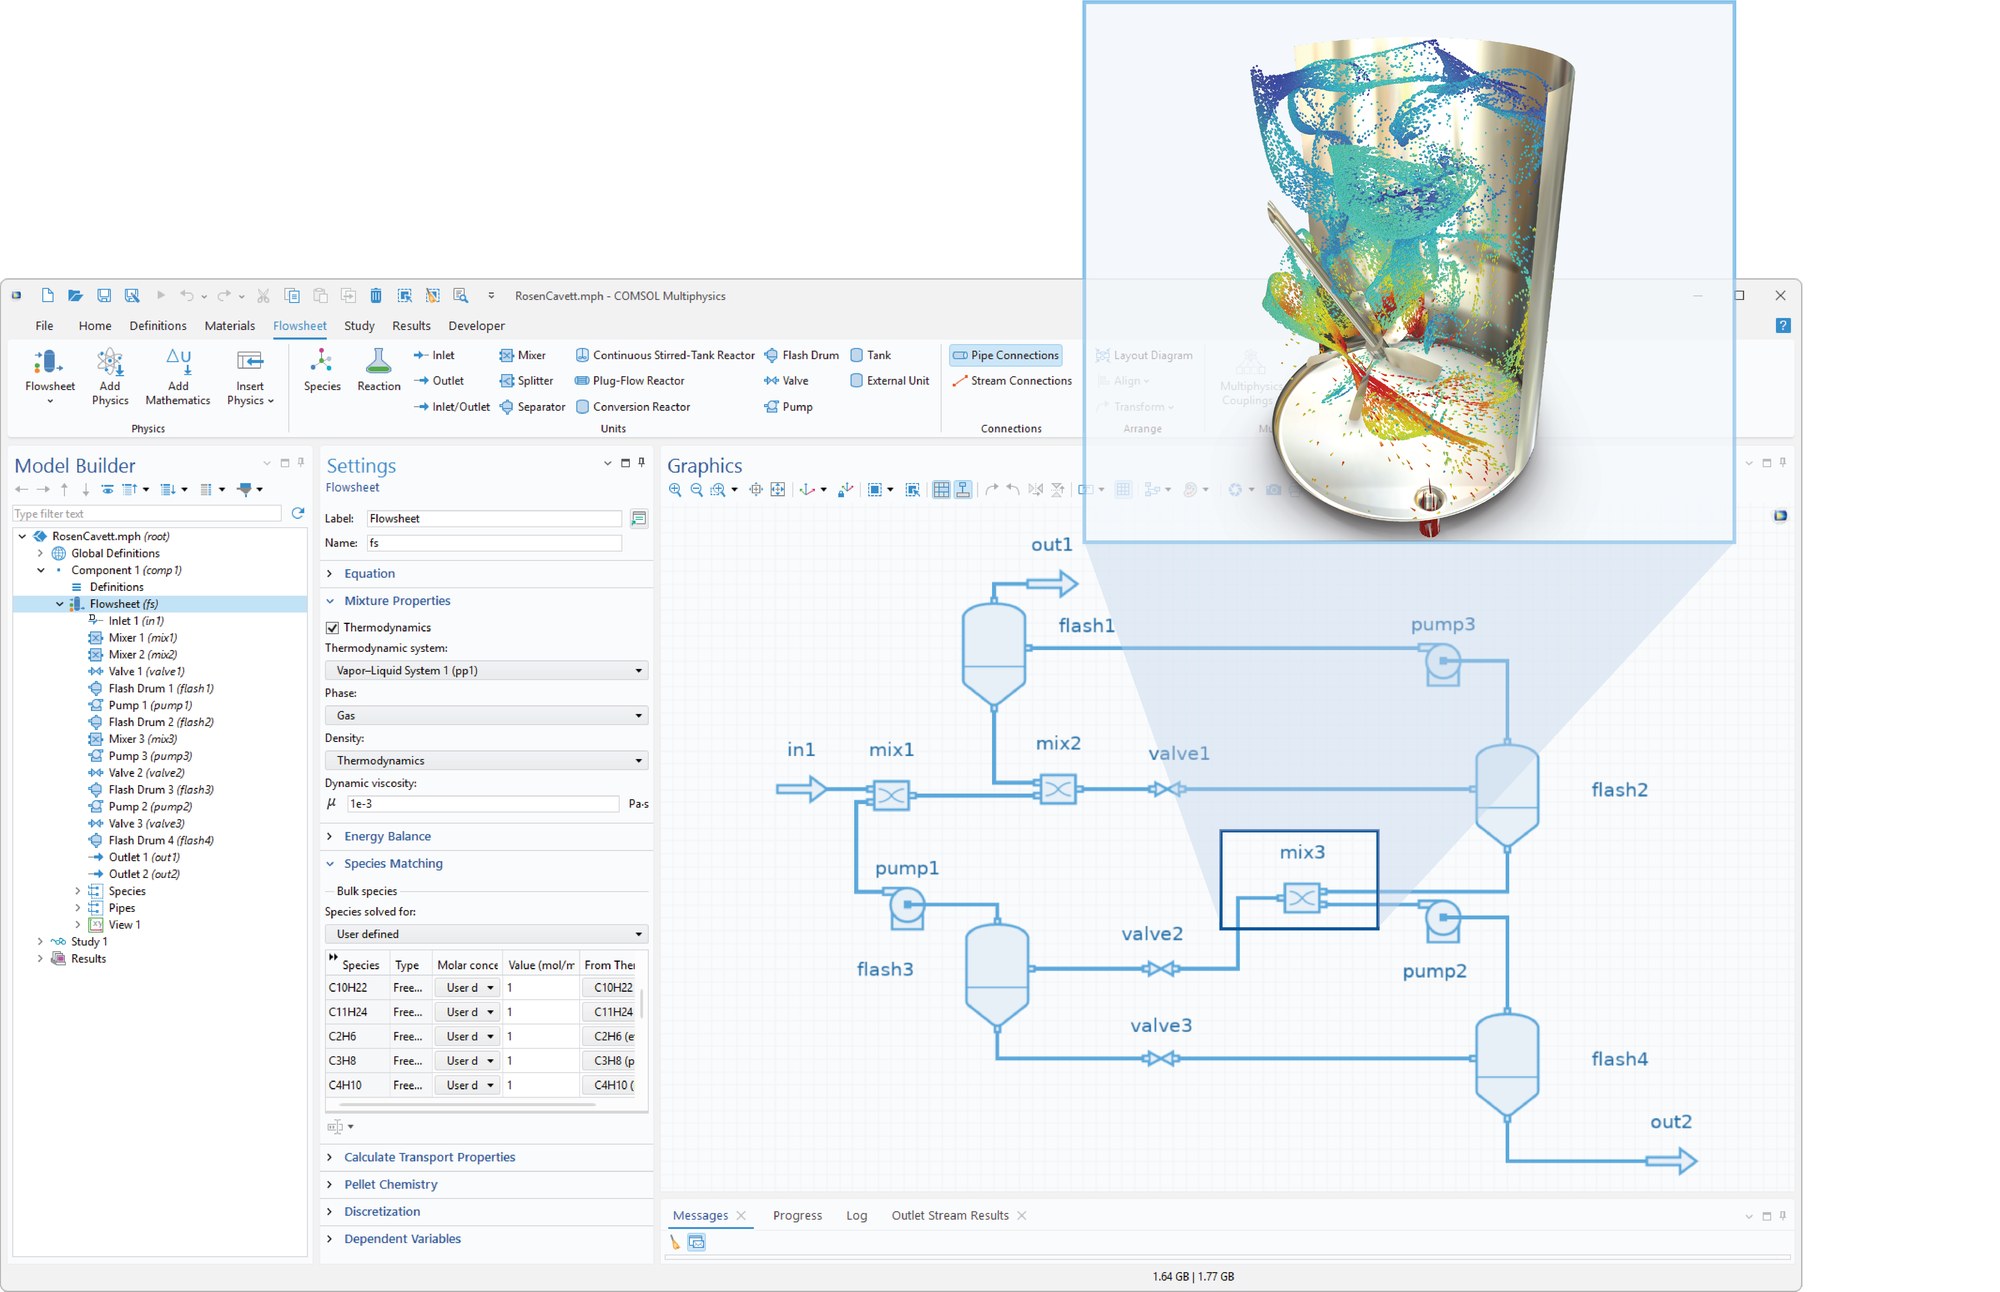Click Zoom In in Graphics toolbar
The height and width of the screenshot is (1292, 2000).
coord(675,490)
